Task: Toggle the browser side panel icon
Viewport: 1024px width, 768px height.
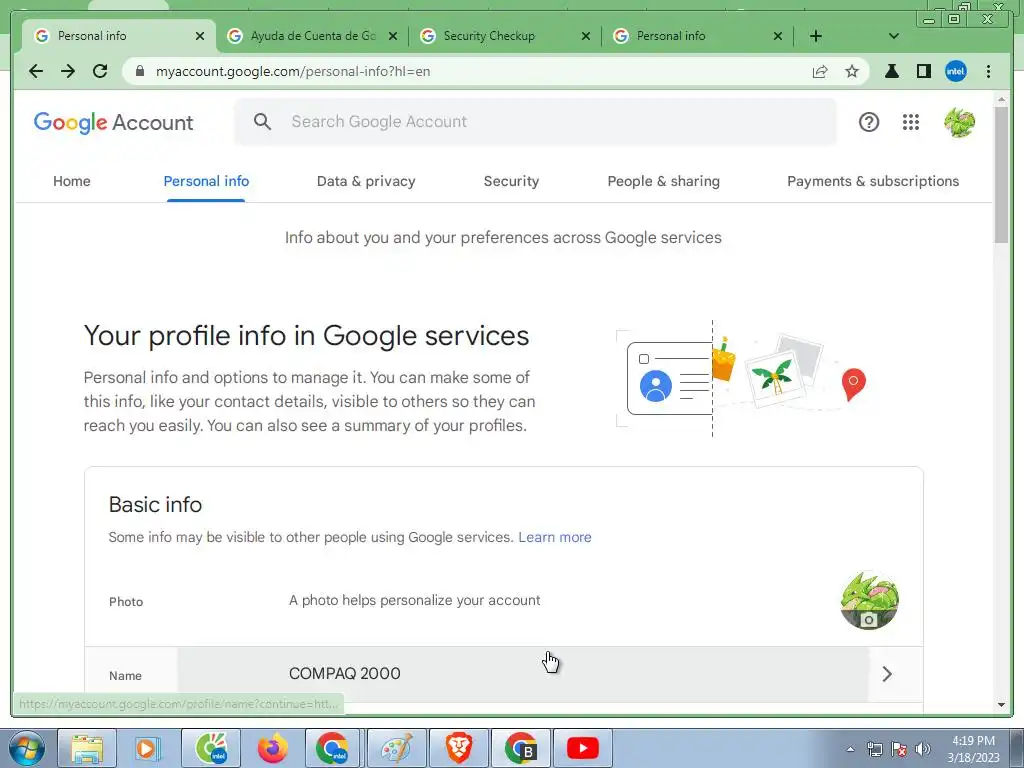Action: pyautogui.click(x=923, y=71)
